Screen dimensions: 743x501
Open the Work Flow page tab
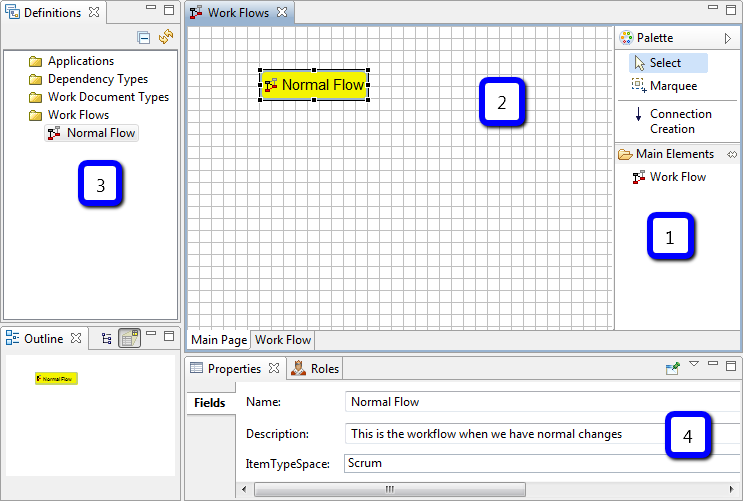click(283, 340)
